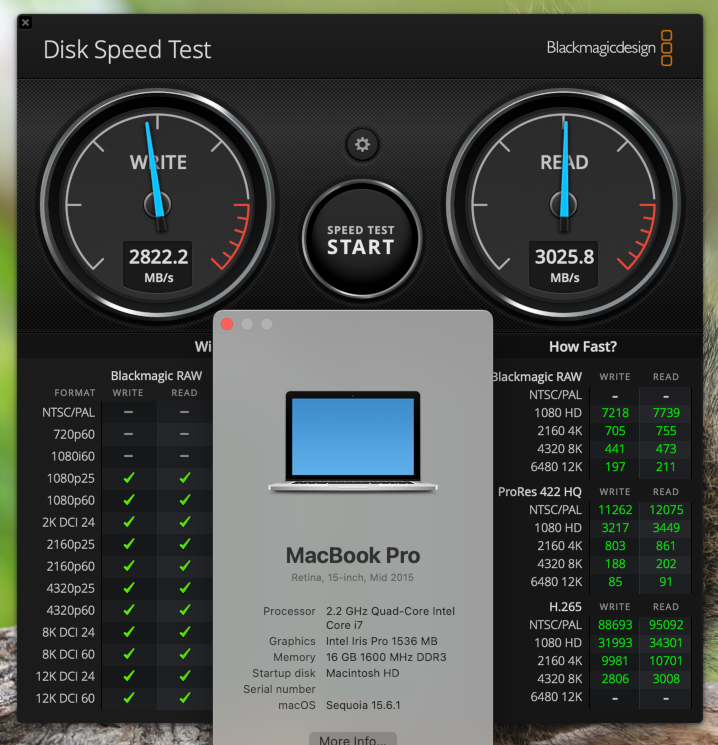Screen dimensions: 718x745
Task: Click the 2160p25 write checkmark
Action: point(129,544)
